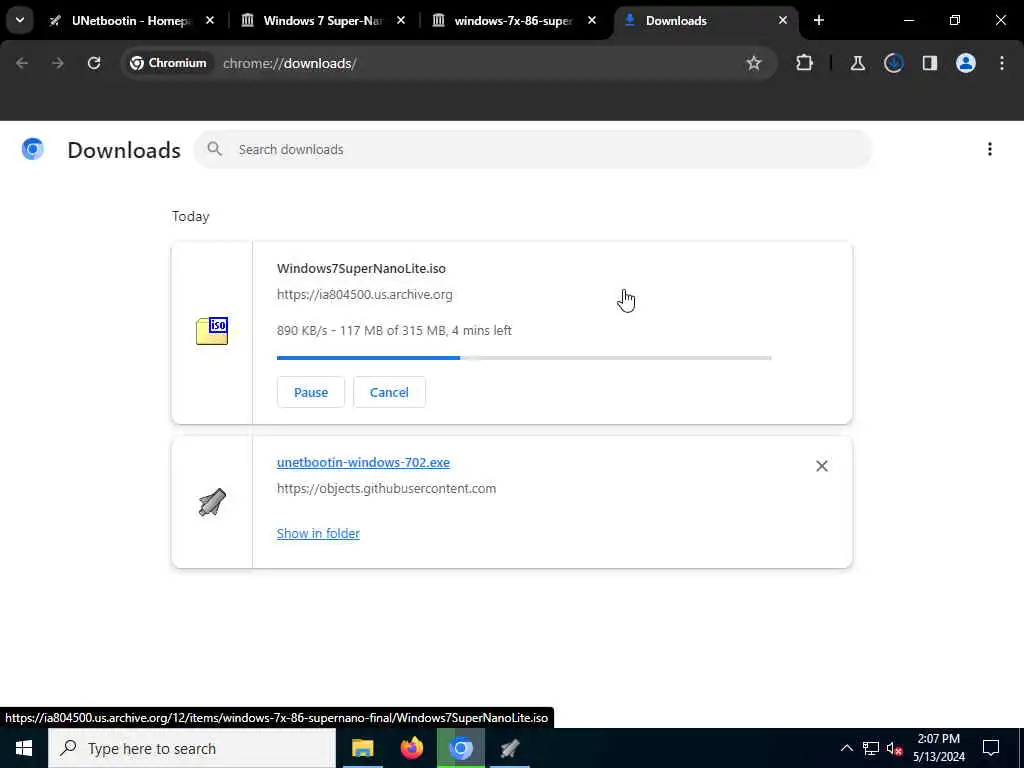The image size is (1024, 768).
Task: Open the Downloads page more actions menu
Action: click(989, 150)
